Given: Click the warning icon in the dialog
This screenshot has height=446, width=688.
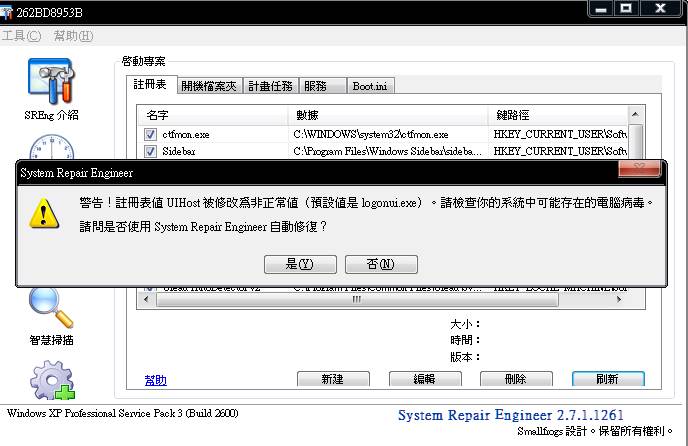Looking at the screenshot, I should [x=44, y=214].
